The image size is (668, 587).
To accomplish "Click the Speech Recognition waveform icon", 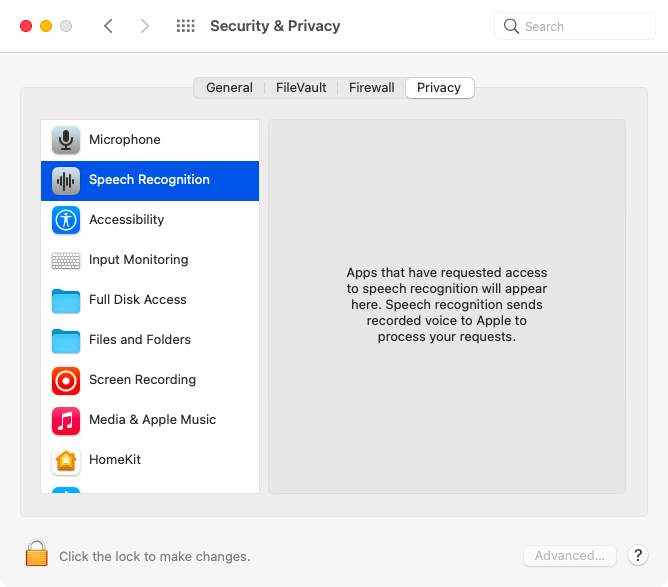I will point(66,180).
